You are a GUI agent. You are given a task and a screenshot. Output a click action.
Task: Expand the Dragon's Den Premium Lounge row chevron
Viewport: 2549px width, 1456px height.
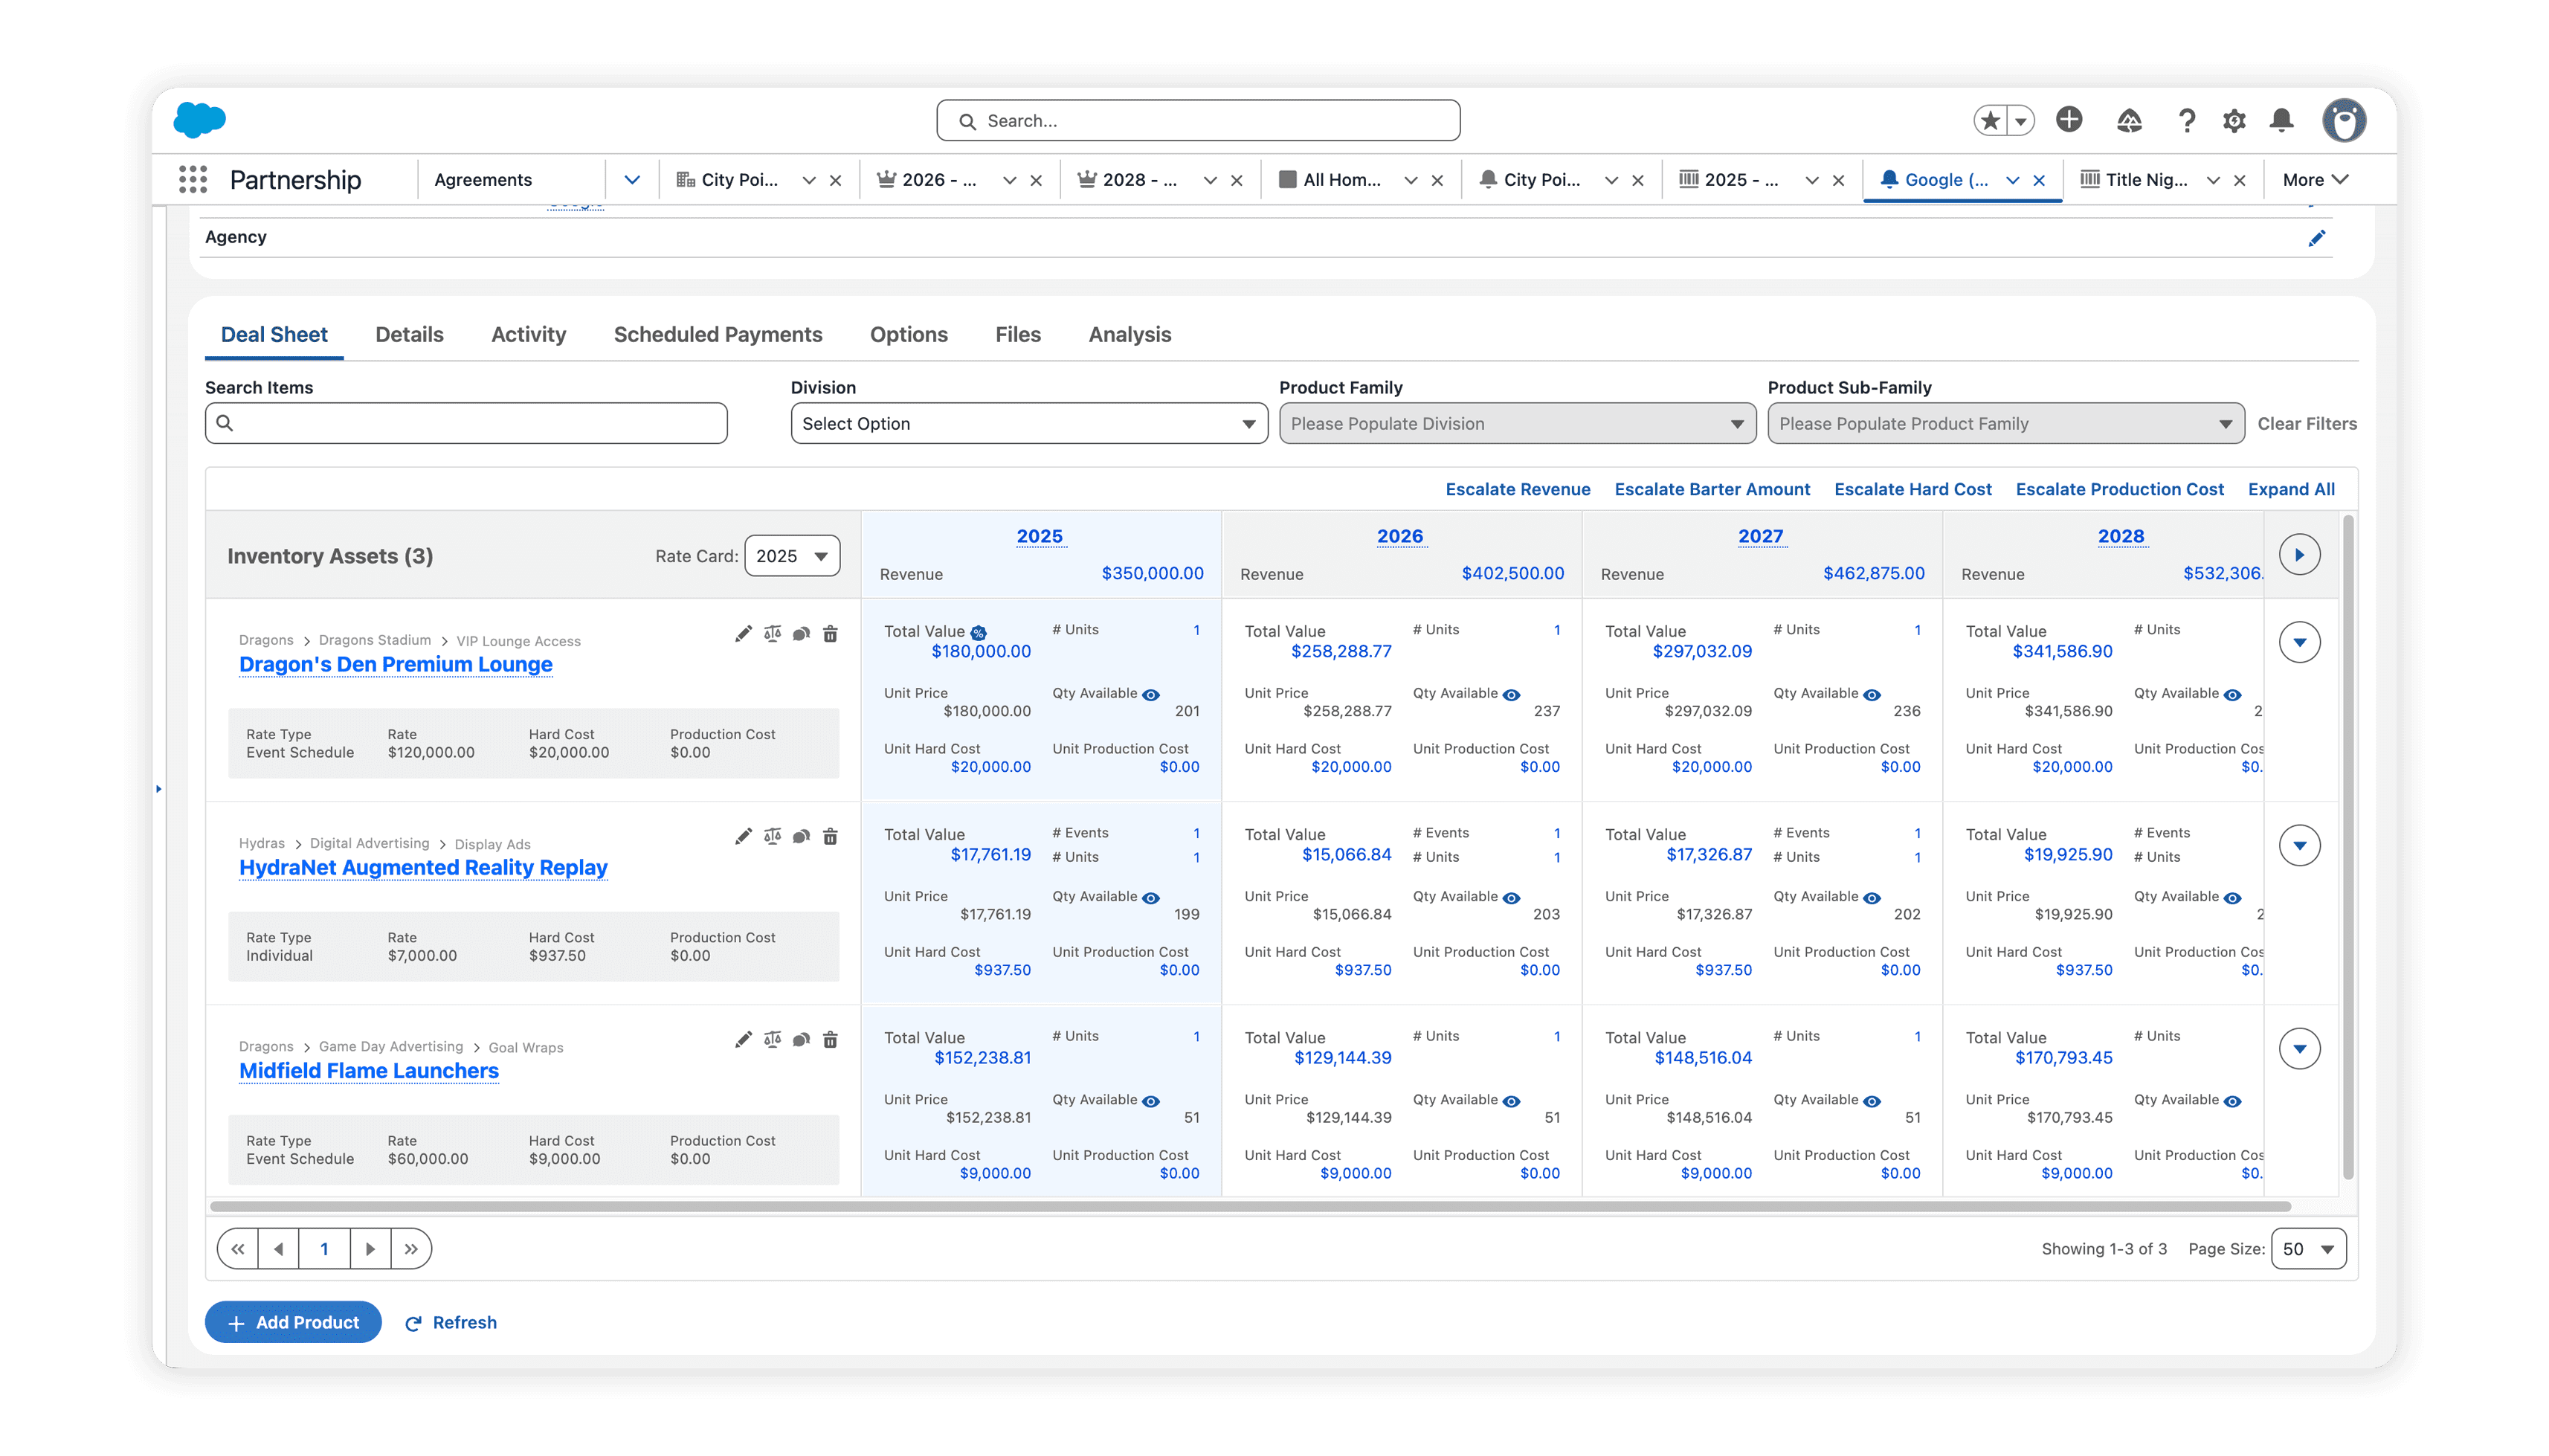pos(2299,643)
